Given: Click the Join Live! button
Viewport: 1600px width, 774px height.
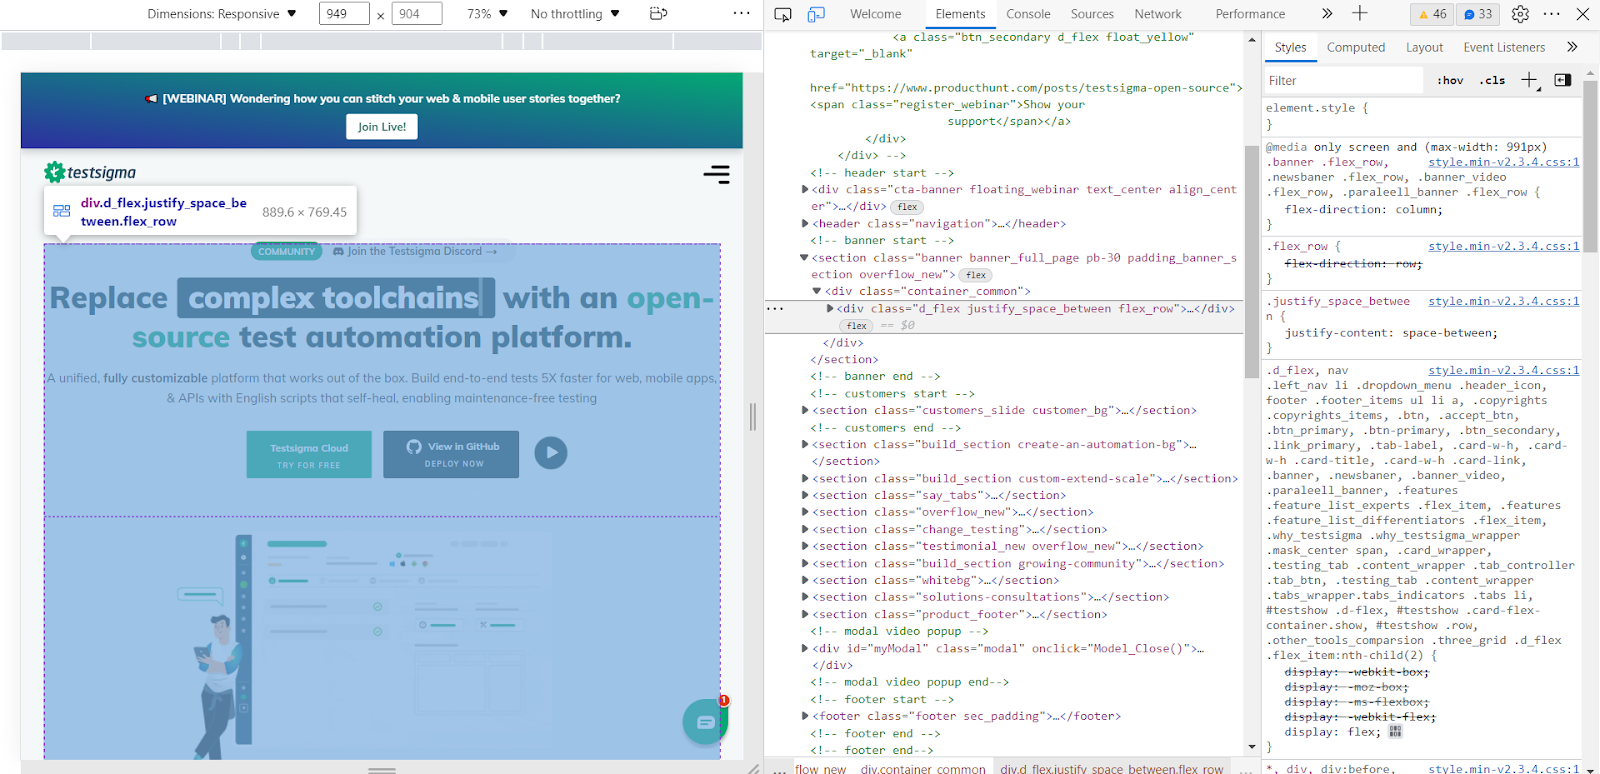Looking at the screenshot, I should pos(382,127).
